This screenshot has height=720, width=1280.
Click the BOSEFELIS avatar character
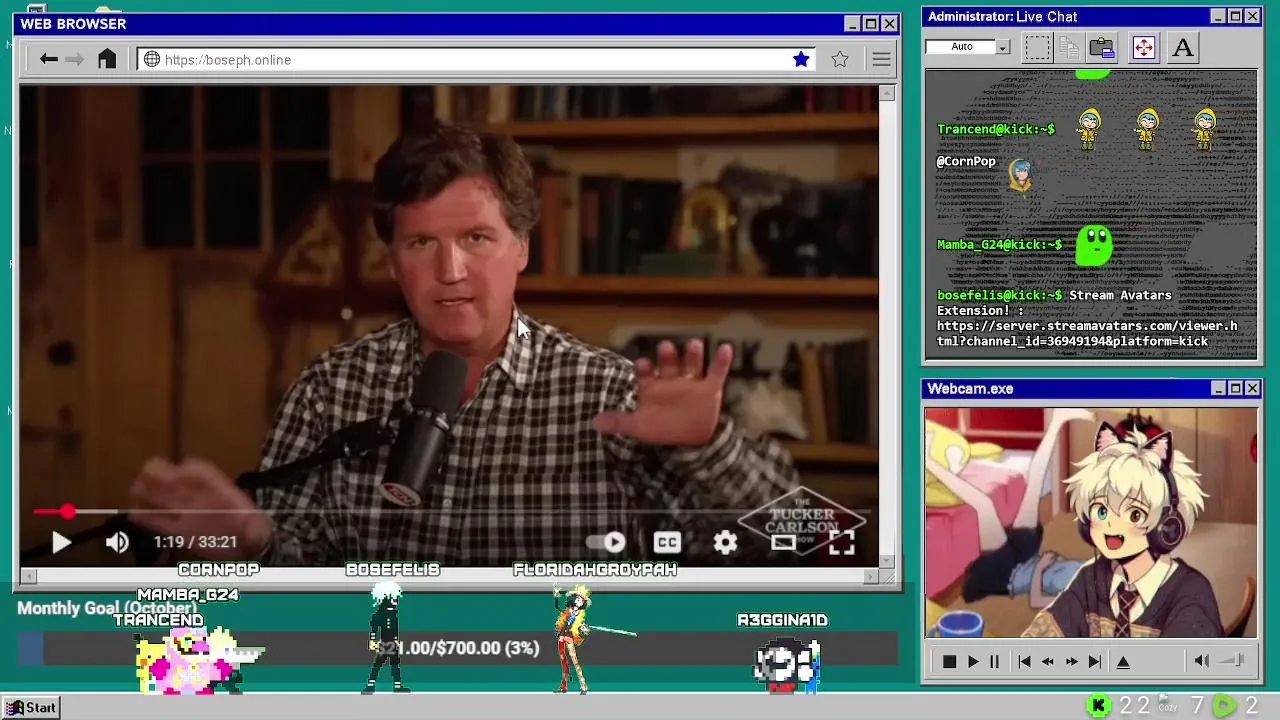386,638
